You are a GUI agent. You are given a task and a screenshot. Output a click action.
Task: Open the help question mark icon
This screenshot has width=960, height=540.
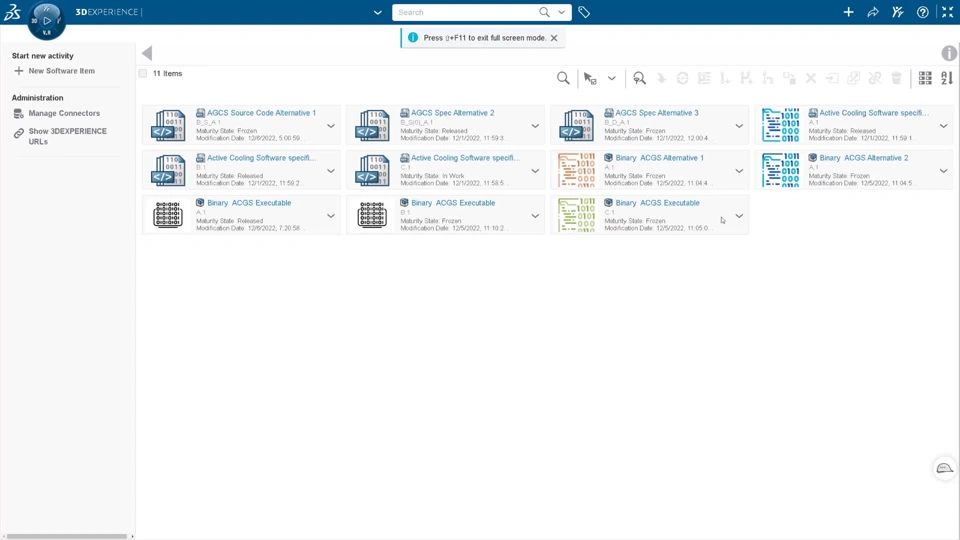[x=922, y=12]
